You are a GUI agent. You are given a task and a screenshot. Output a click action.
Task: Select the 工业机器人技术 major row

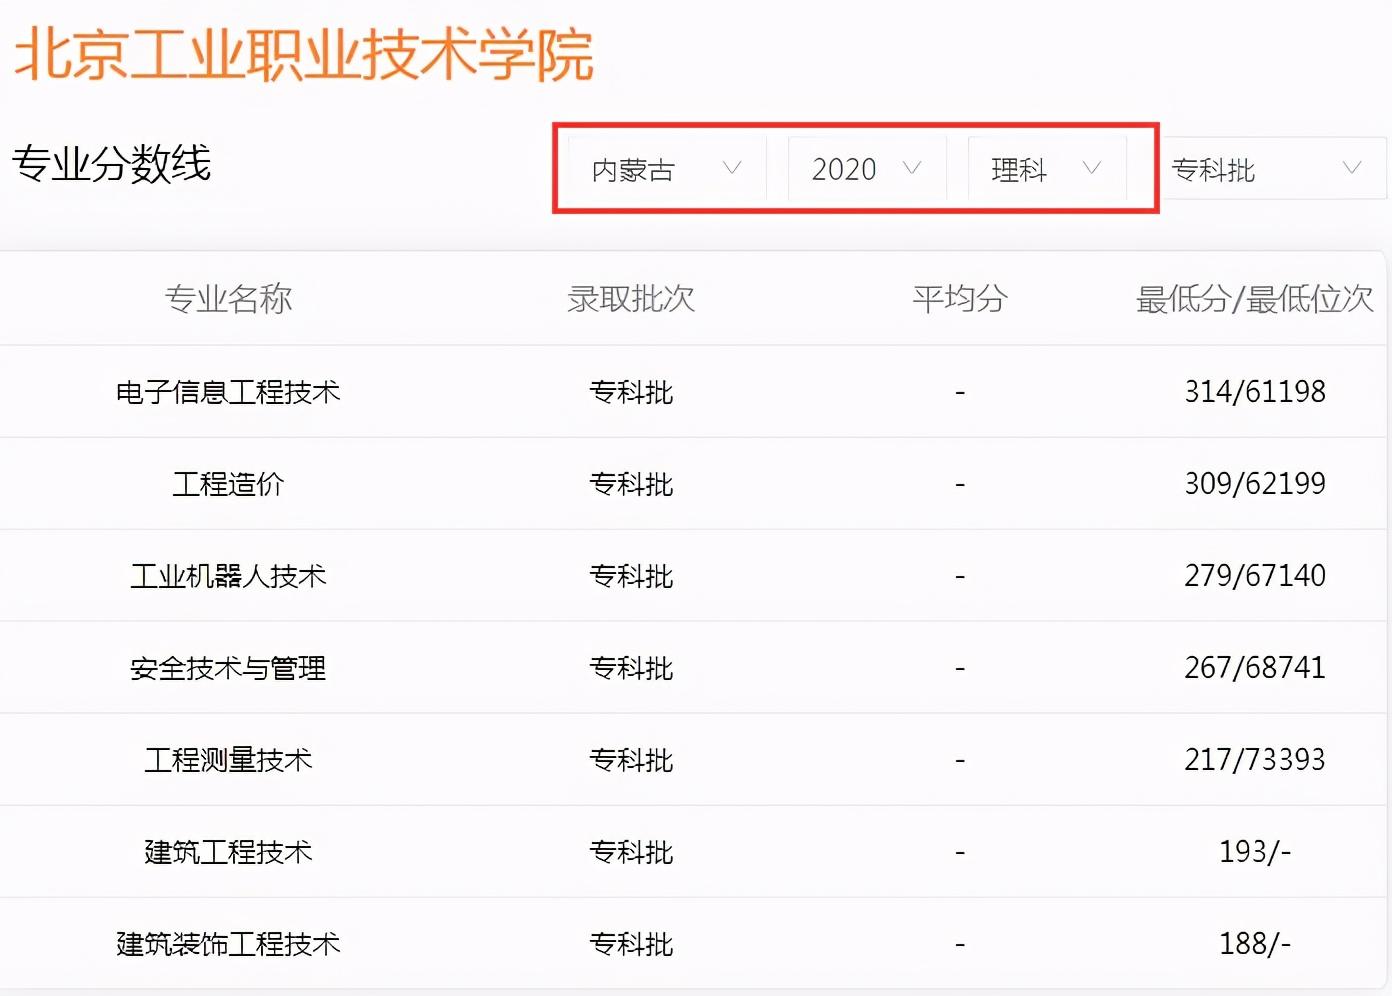[693, 576]
